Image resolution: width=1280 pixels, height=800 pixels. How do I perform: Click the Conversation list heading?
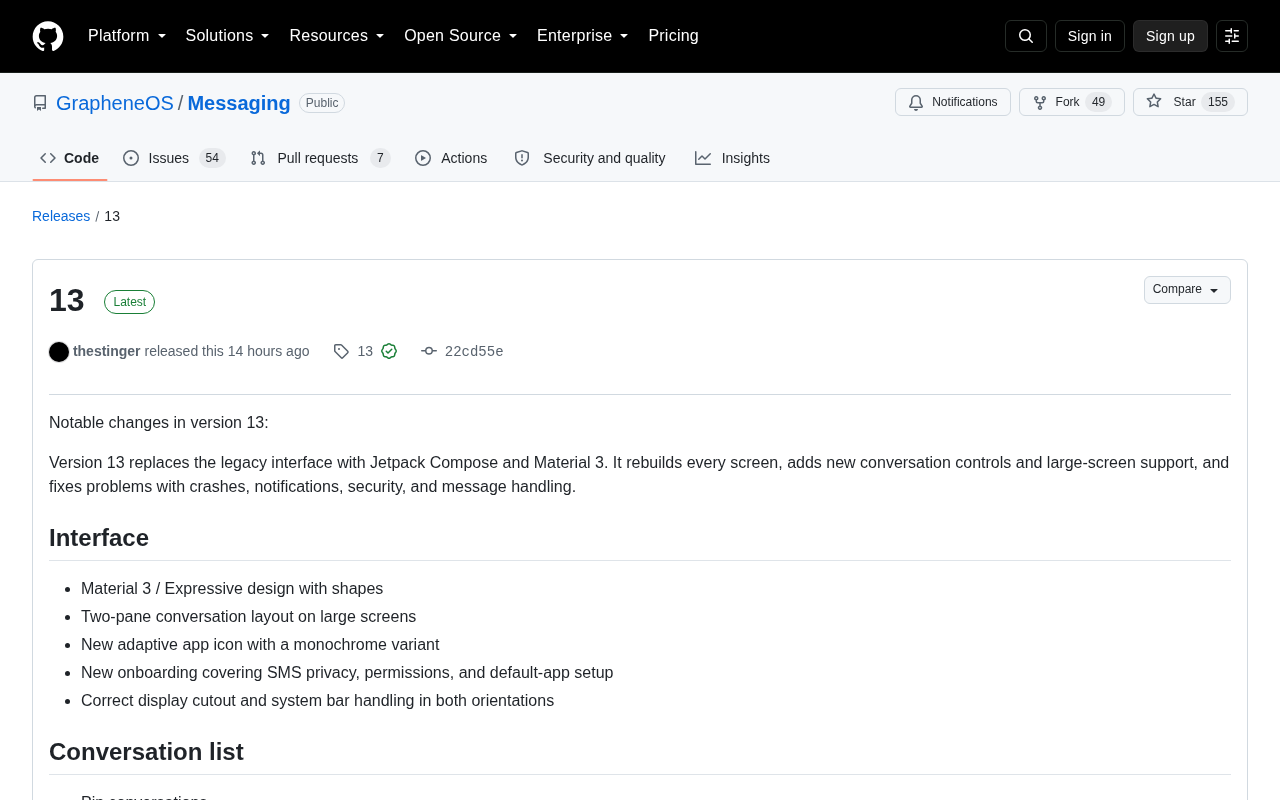click(146, 752)
